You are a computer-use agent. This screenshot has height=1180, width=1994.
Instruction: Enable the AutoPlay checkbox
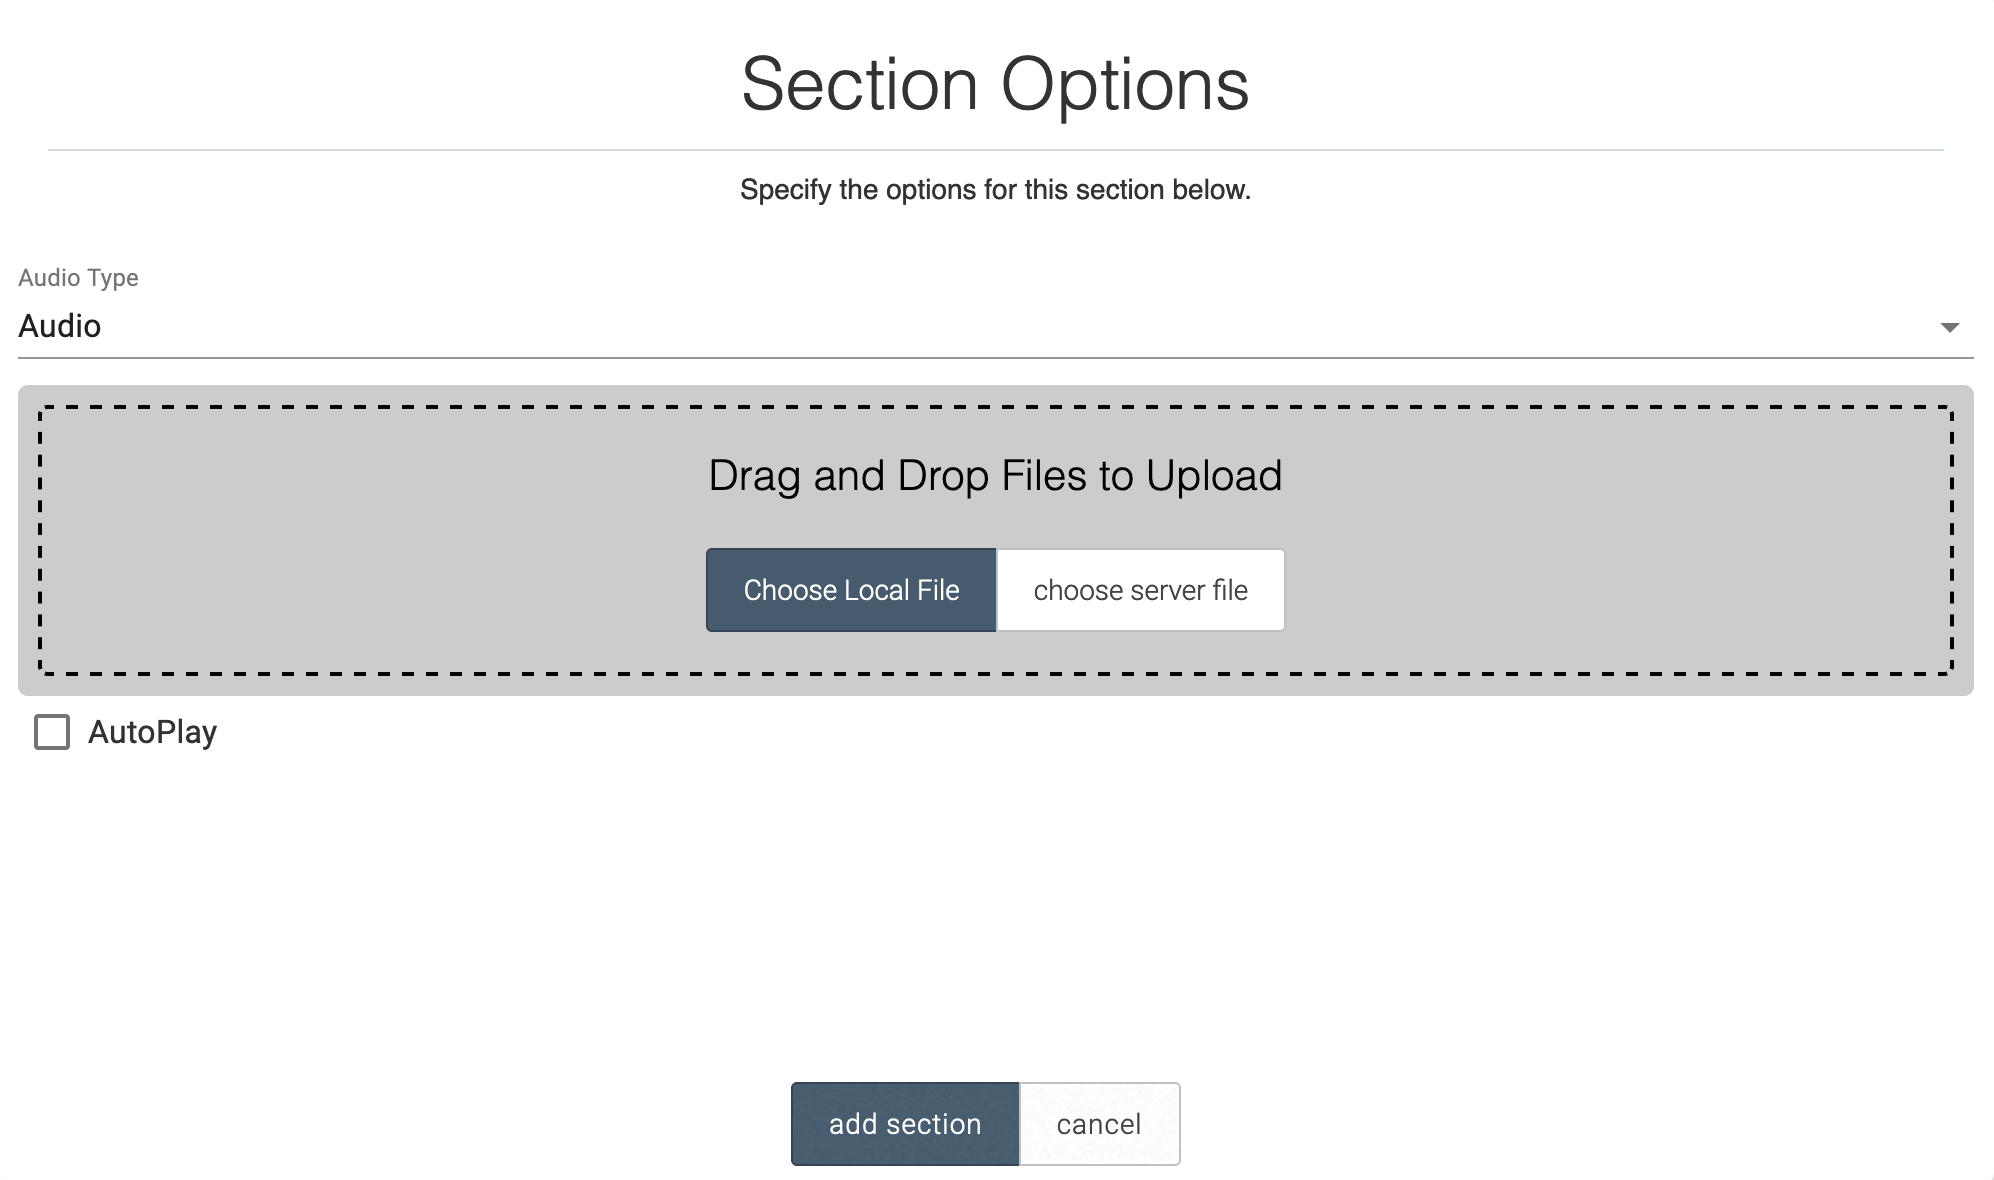tap(52, 732)
